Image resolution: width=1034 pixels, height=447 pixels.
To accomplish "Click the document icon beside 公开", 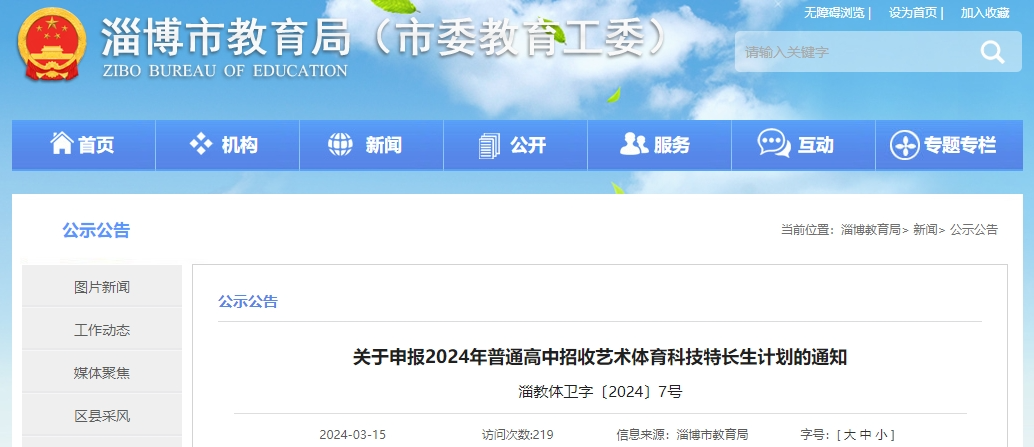I will click(488, 145).
